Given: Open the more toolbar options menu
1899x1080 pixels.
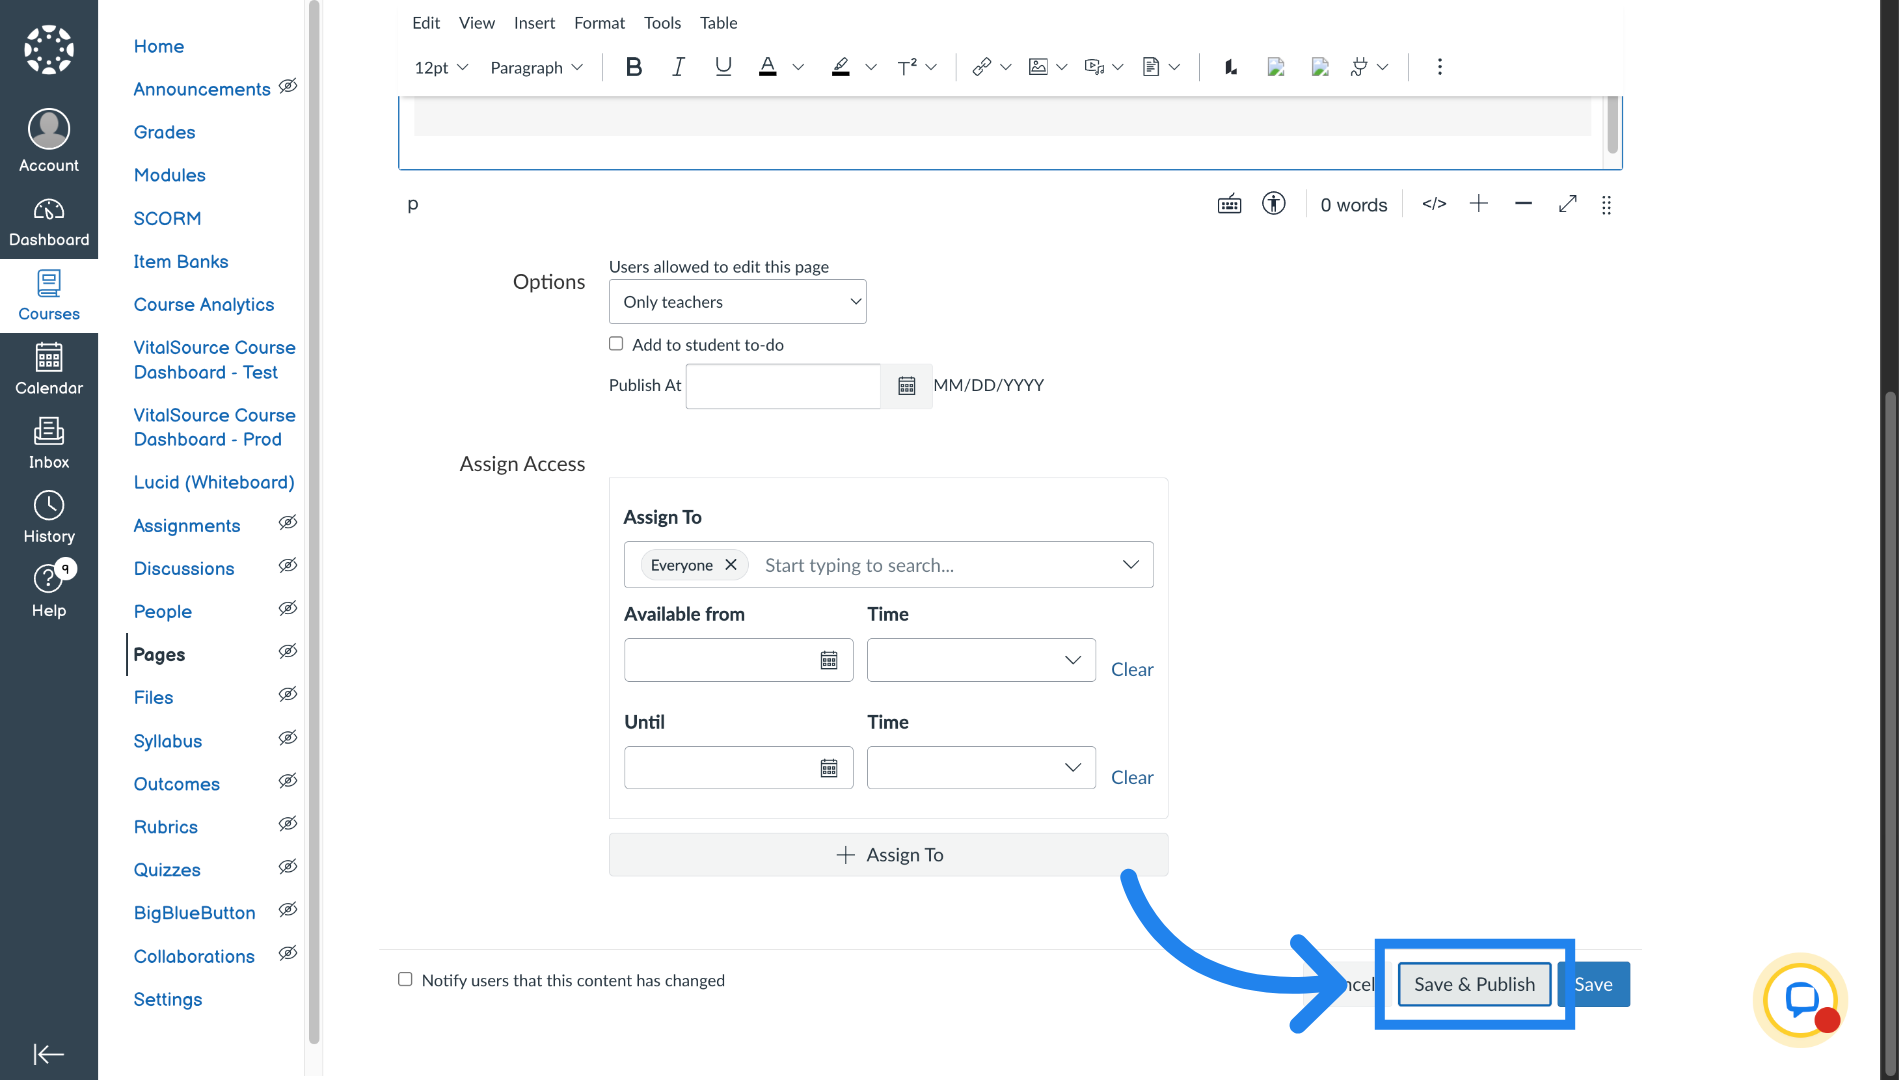Looking at the screenshot, I should (x=1439, y=67).
